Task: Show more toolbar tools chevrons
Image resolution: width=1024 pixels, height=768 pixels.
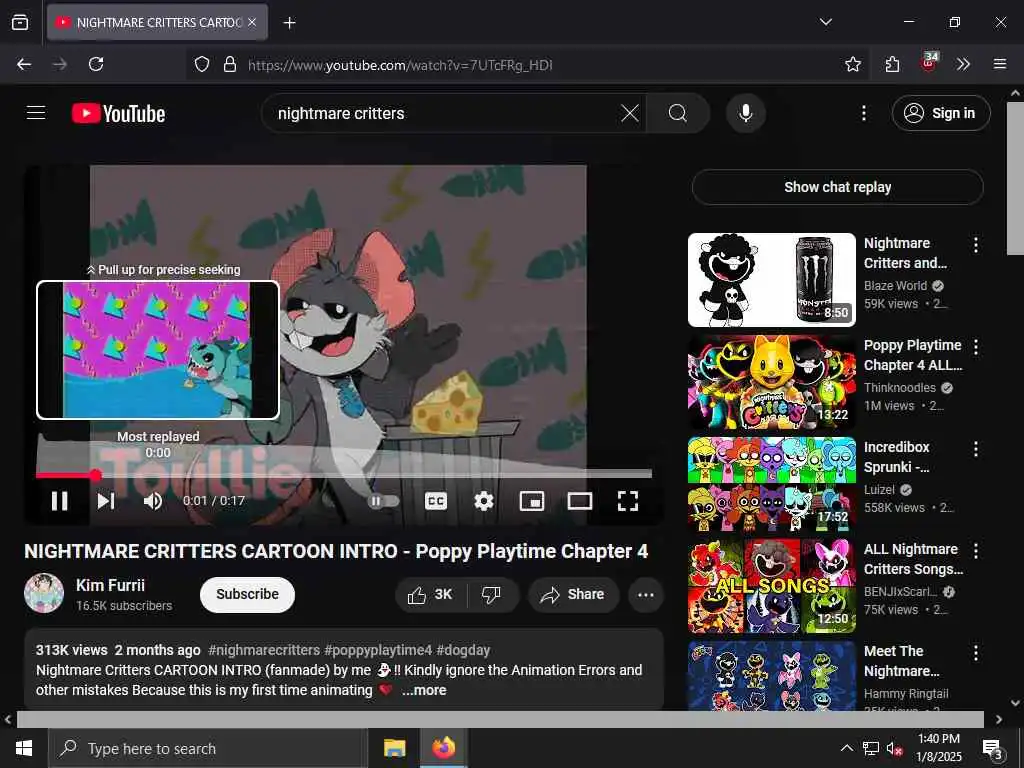Action: point(963,64)
